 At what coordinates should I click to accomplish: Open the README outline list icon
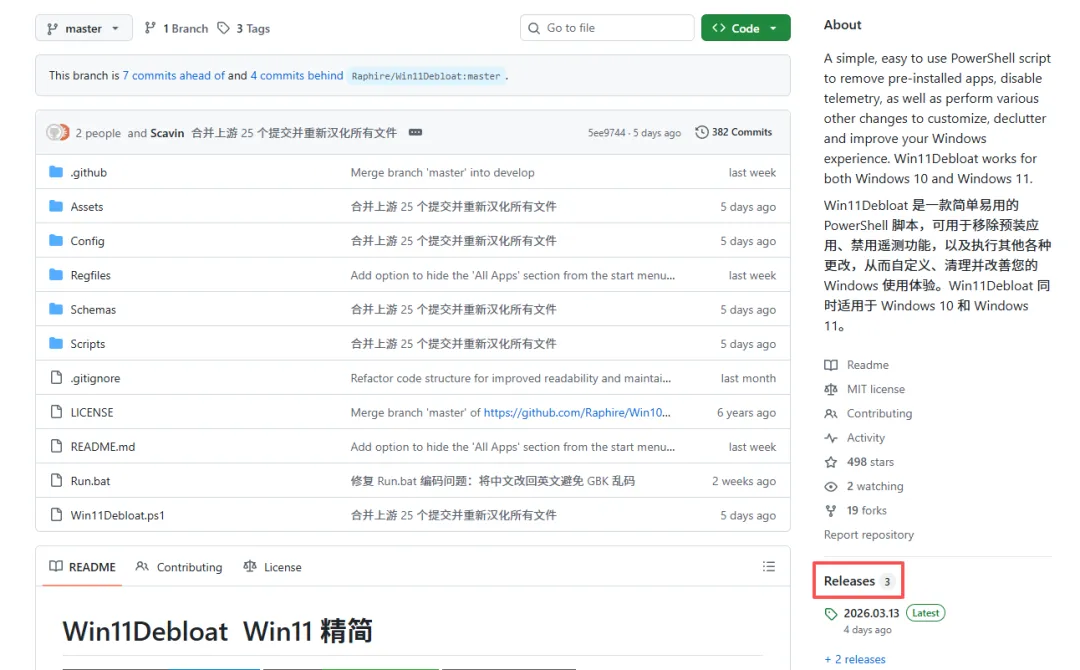[769, 567]
